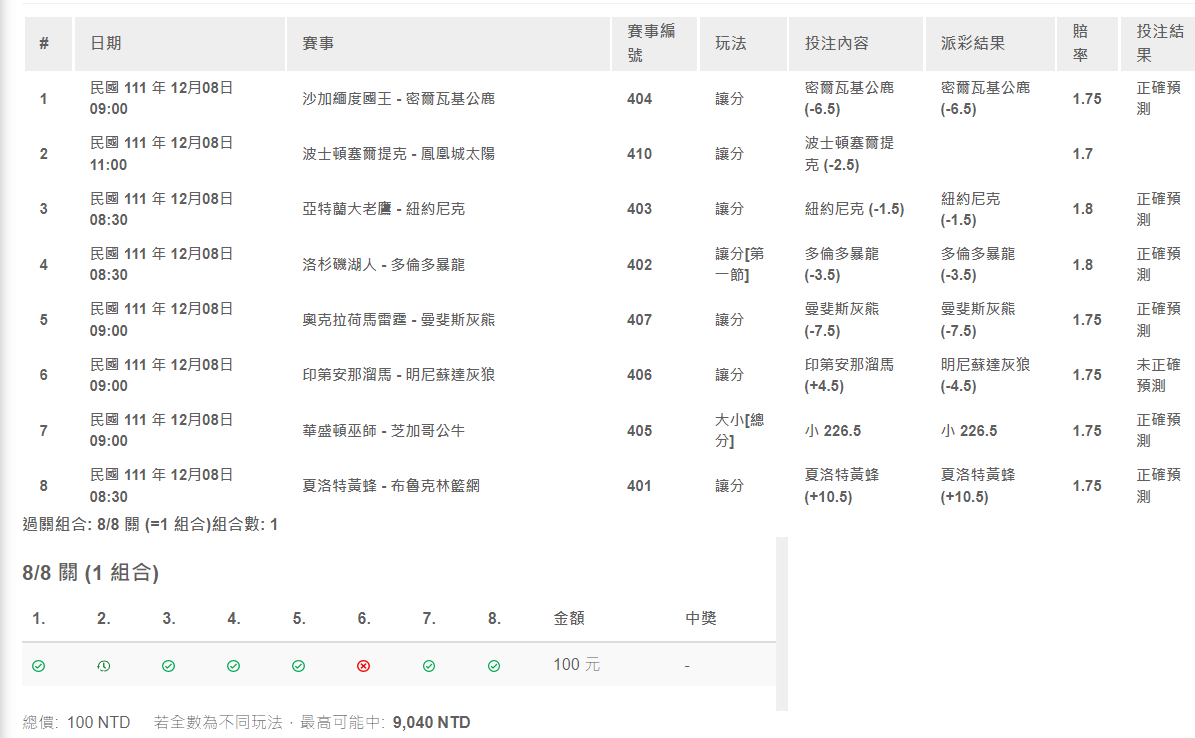1195x738 pixels.
Task: Click the 賽事 column header
Action: pyautogui.click(x=448, y=43)
